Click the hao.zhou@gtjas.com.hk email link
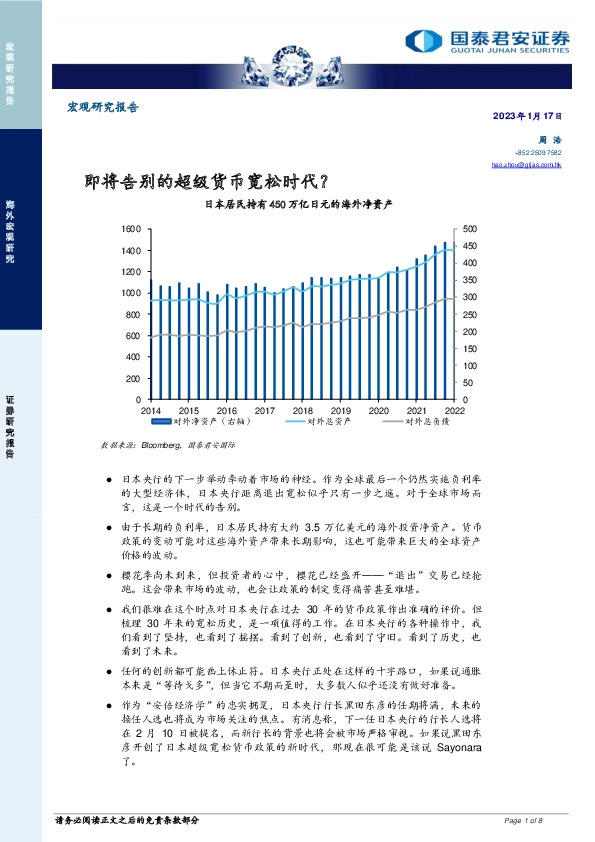Screen dimensions: 595x842 coord(526,165)
